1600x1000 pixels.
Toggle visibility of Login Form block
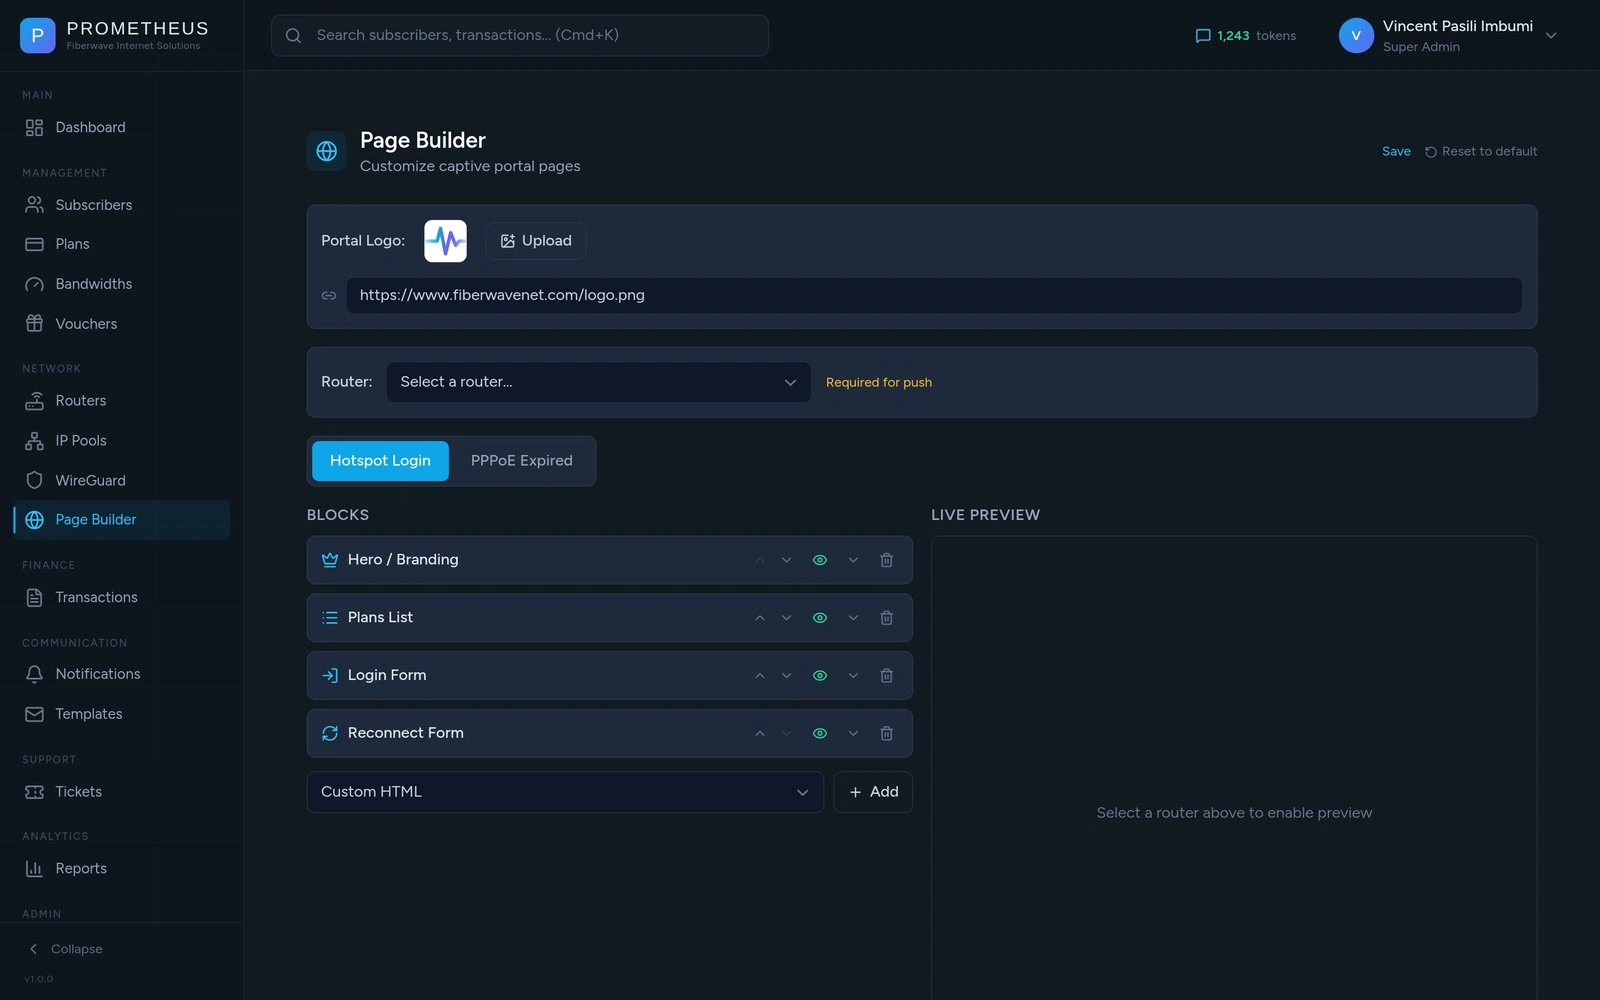tap(820, 676)
